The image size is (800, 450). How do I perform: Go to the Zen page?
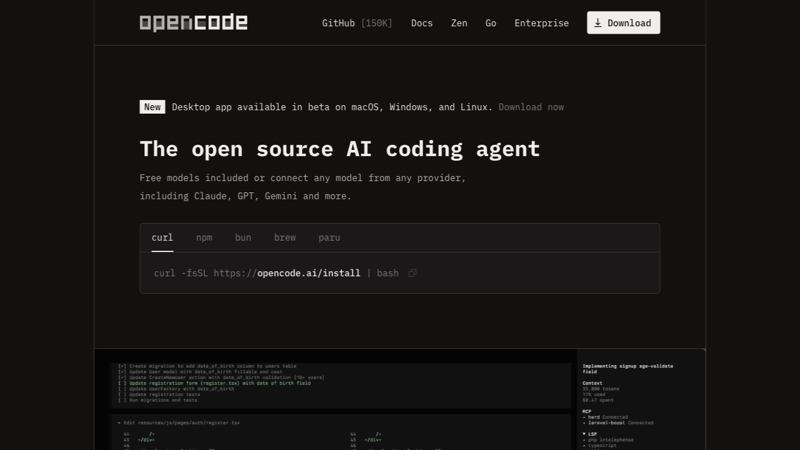click(x=459, y=23)
